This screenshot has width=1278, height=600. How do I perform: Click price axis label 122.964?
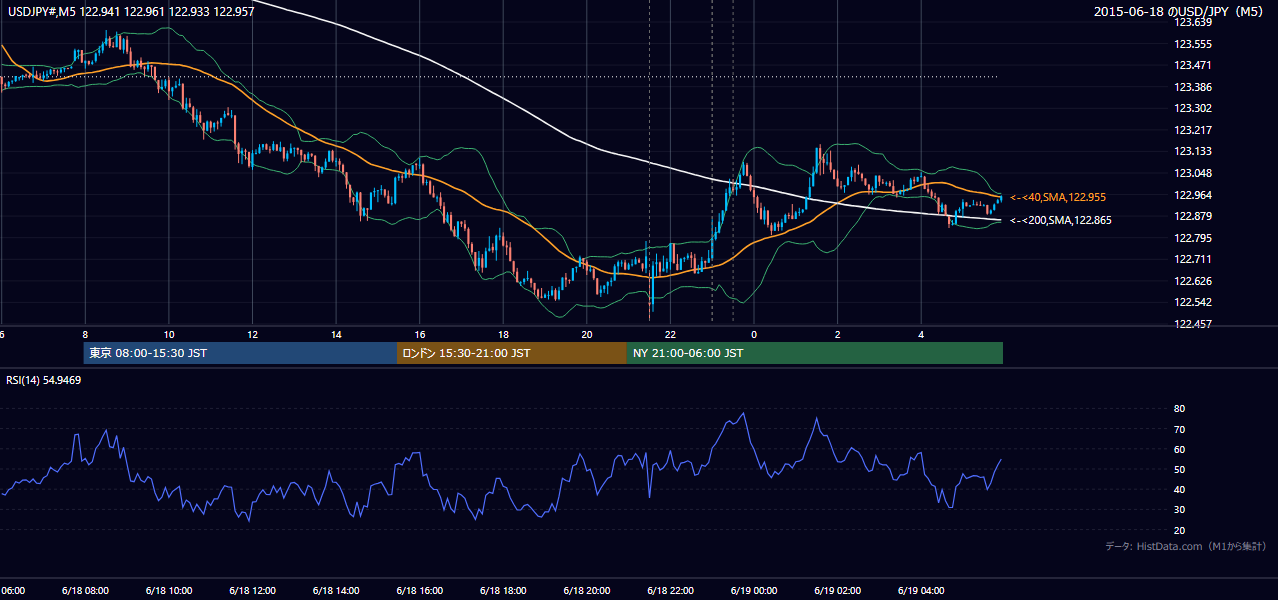tap(1195, 195)
